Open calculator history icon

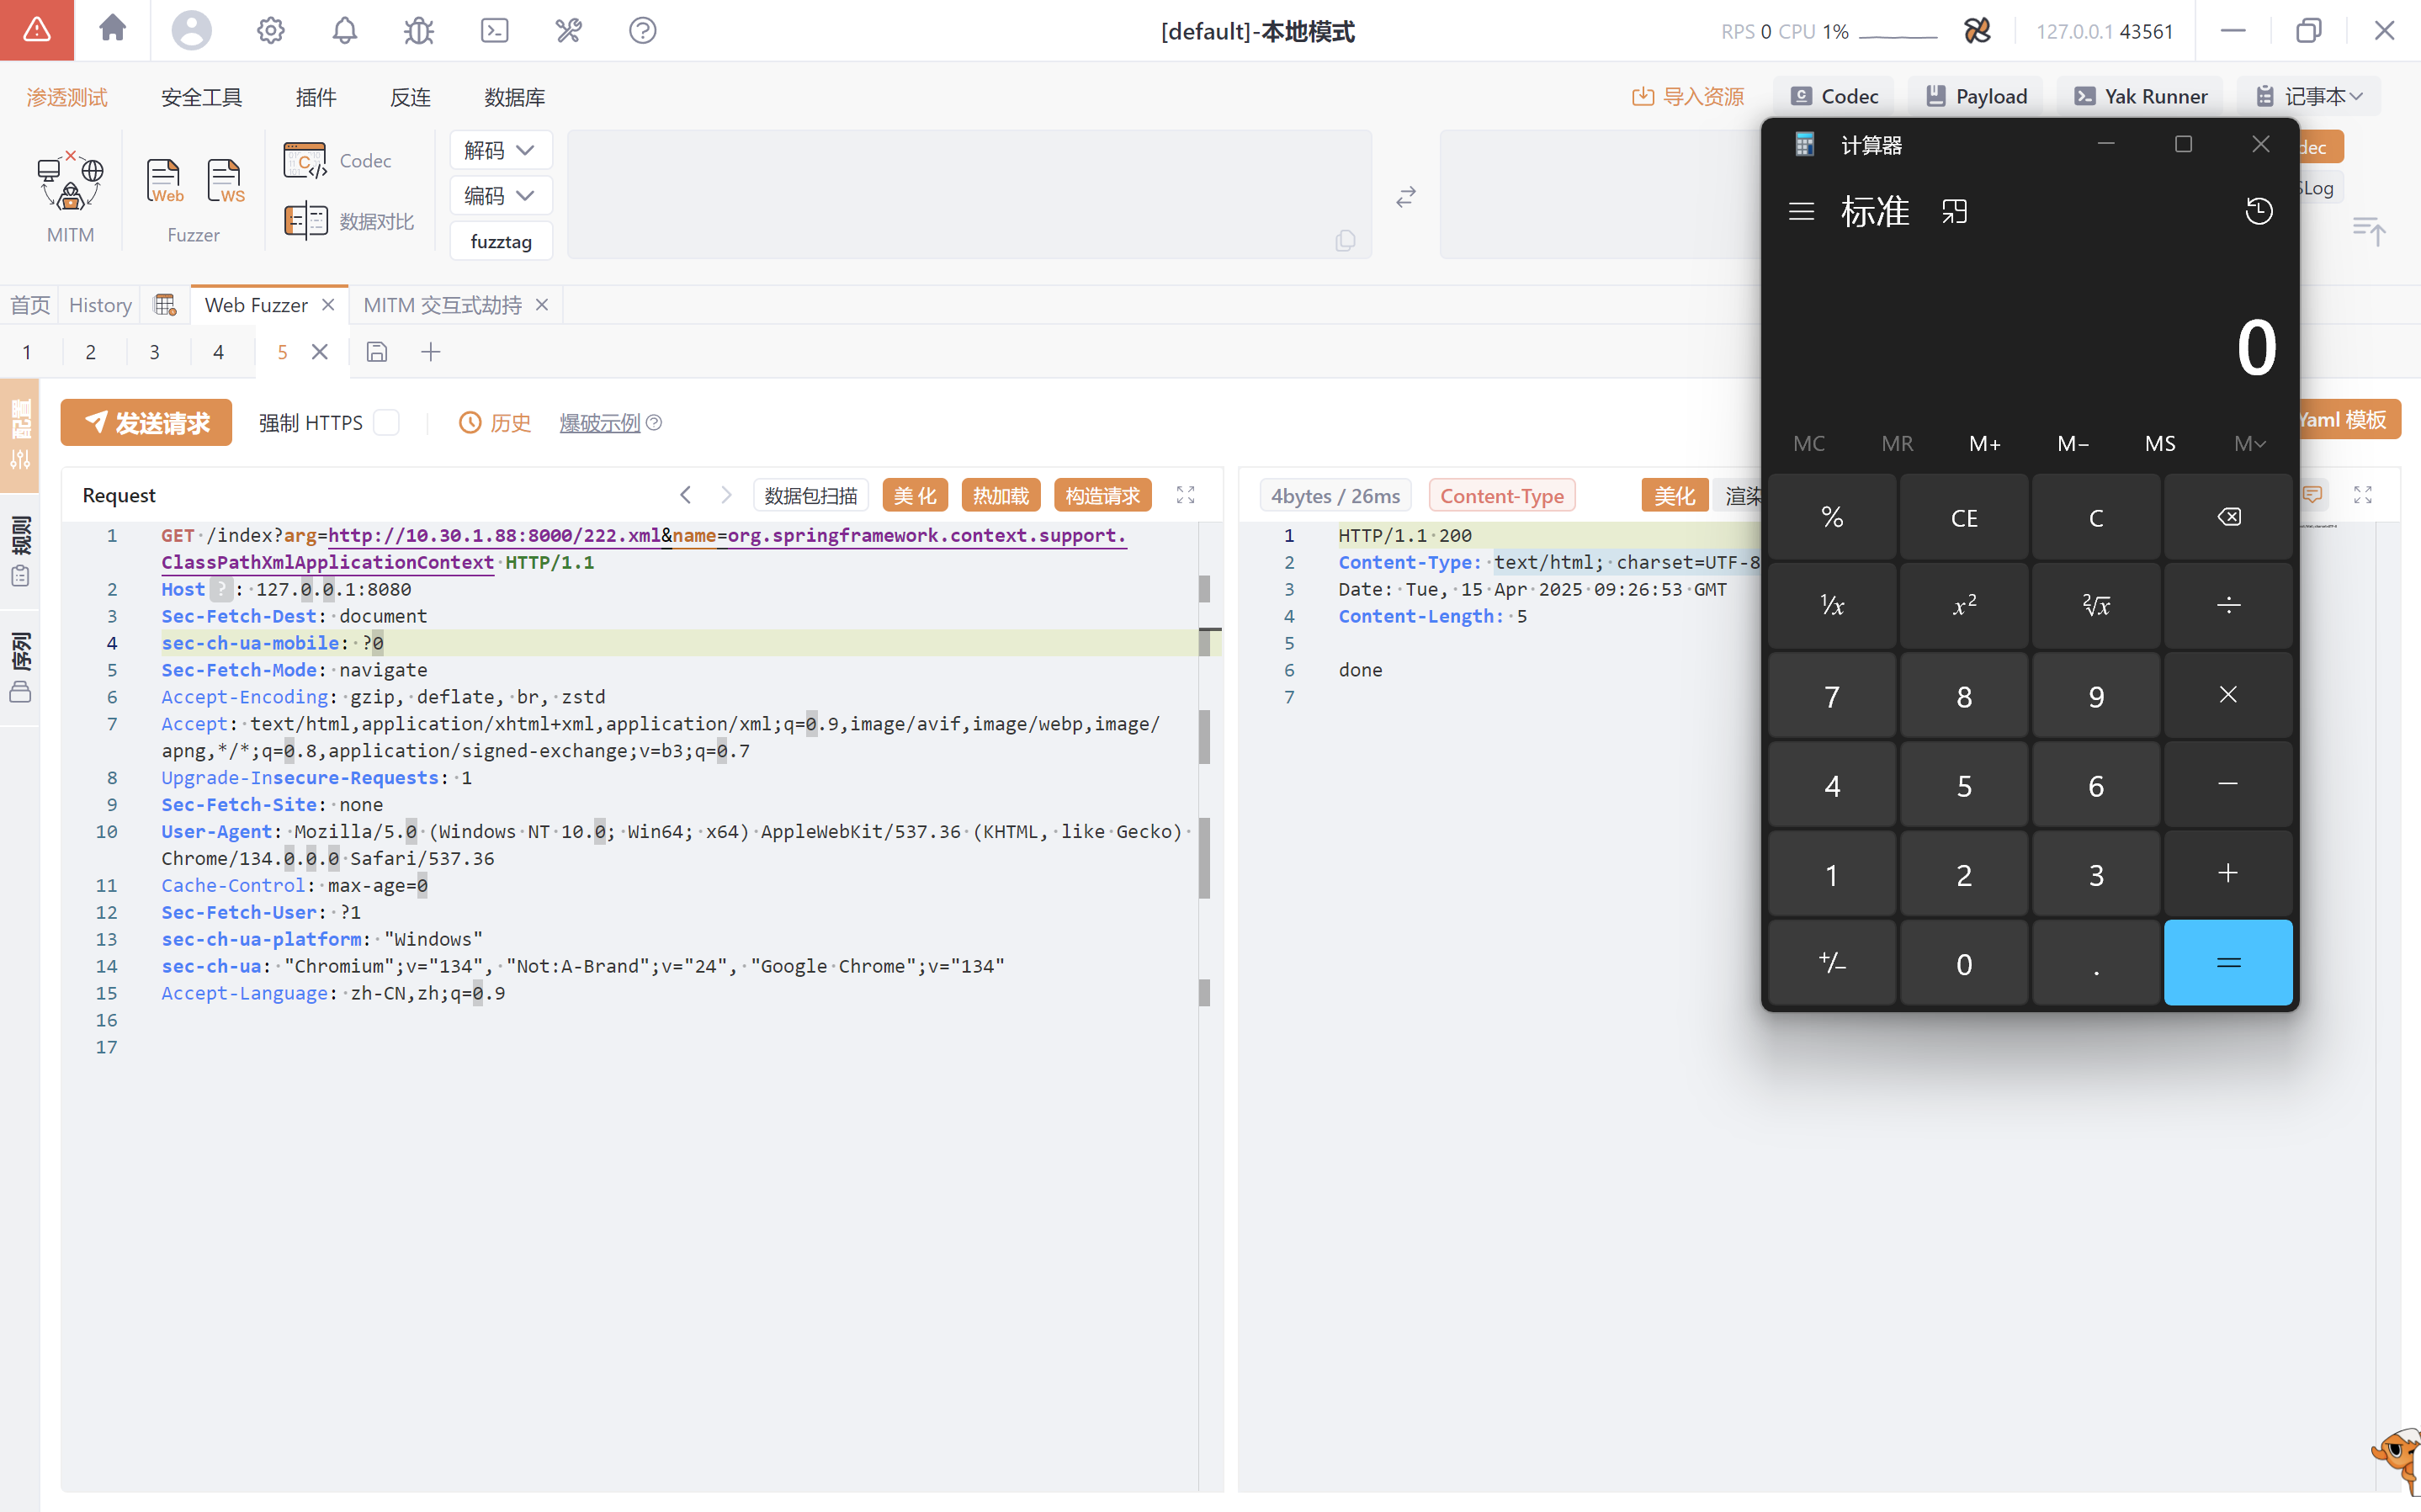point(2258,211)
